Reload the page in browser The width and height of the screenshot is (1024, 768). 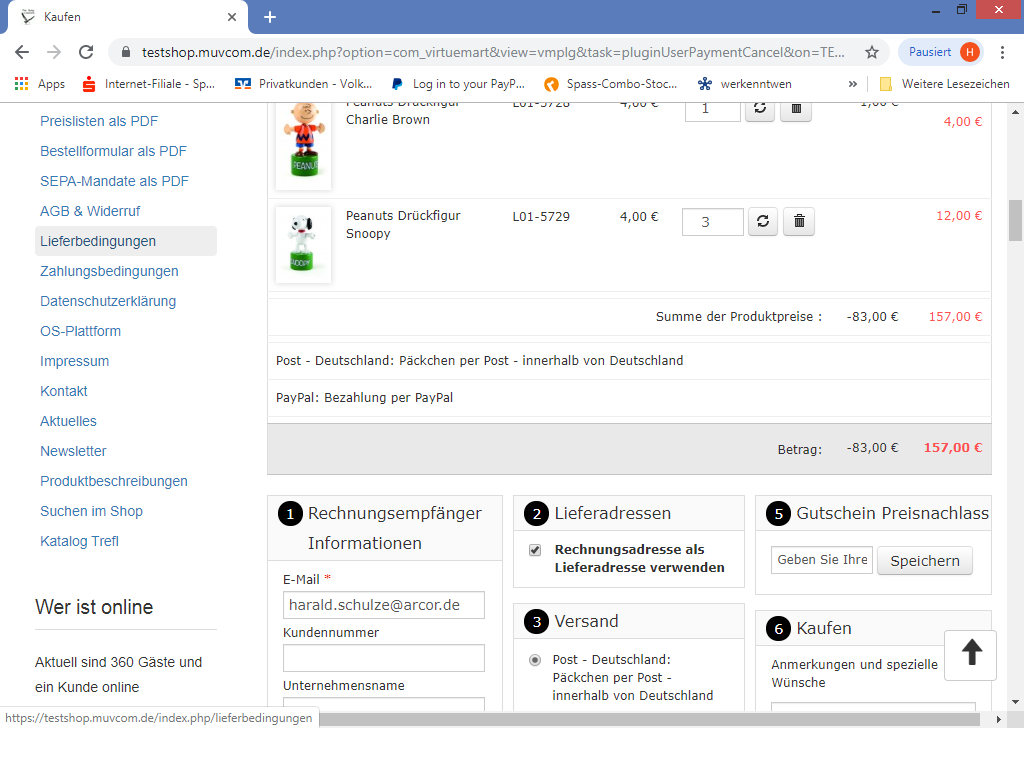click(x=86, y=52)
